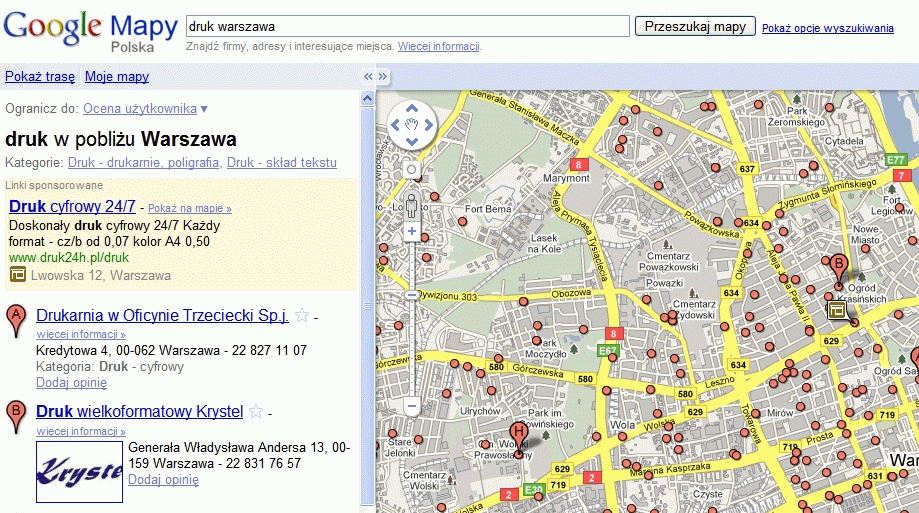Click the Krystel logo thumbnail
This screenshot has width=919, height=513.
[79, 472]
